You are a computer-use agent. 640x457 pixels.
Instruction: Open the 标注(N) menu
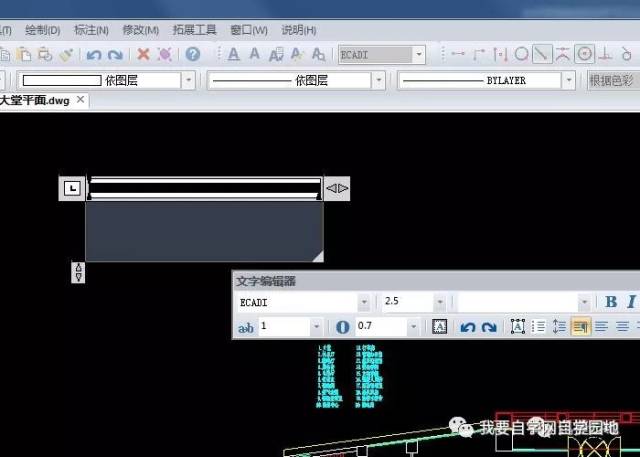pyautogui.click(x=91, y=30)
